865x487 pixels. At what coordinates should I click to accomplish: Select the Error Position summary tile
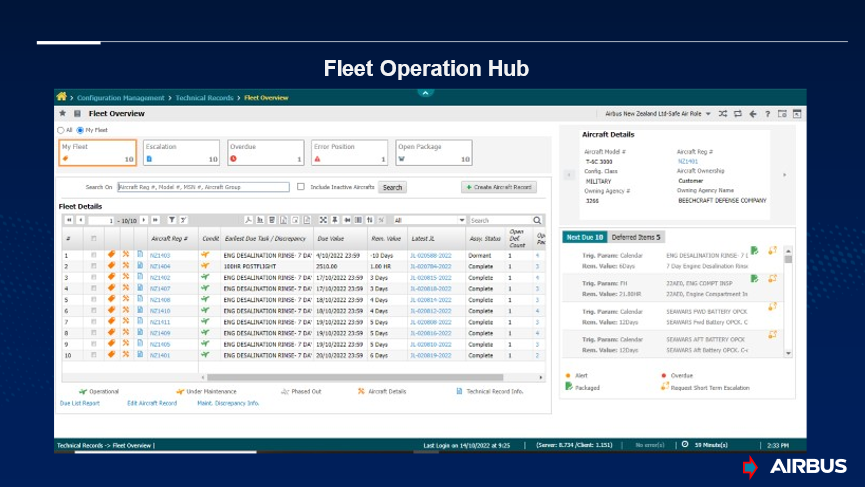click(350, 152)
